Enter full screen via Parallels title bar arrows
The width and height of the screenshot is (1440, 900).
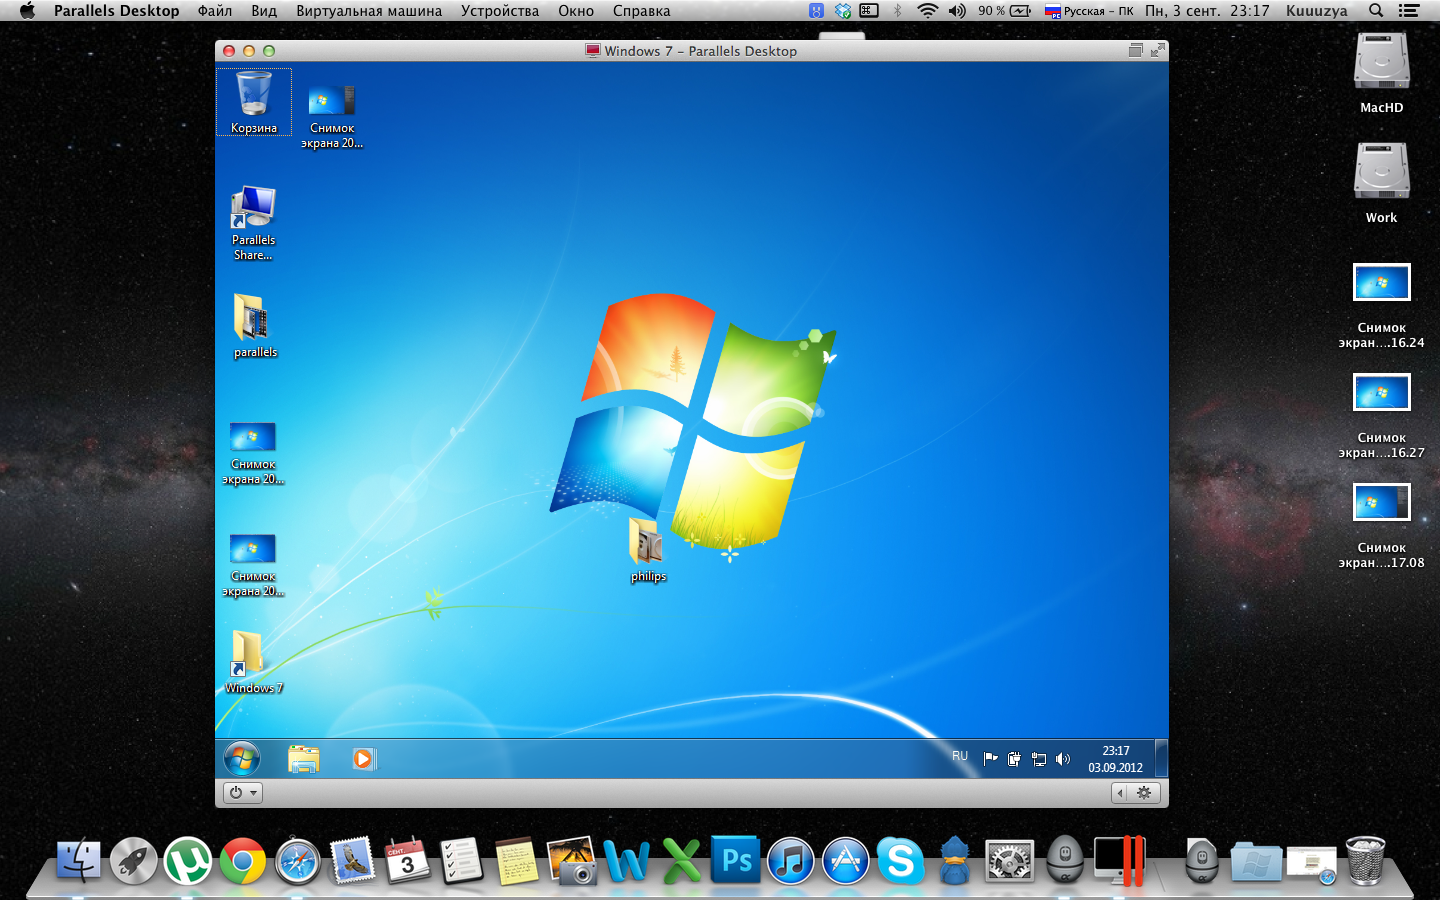(x=1158, y=50)
